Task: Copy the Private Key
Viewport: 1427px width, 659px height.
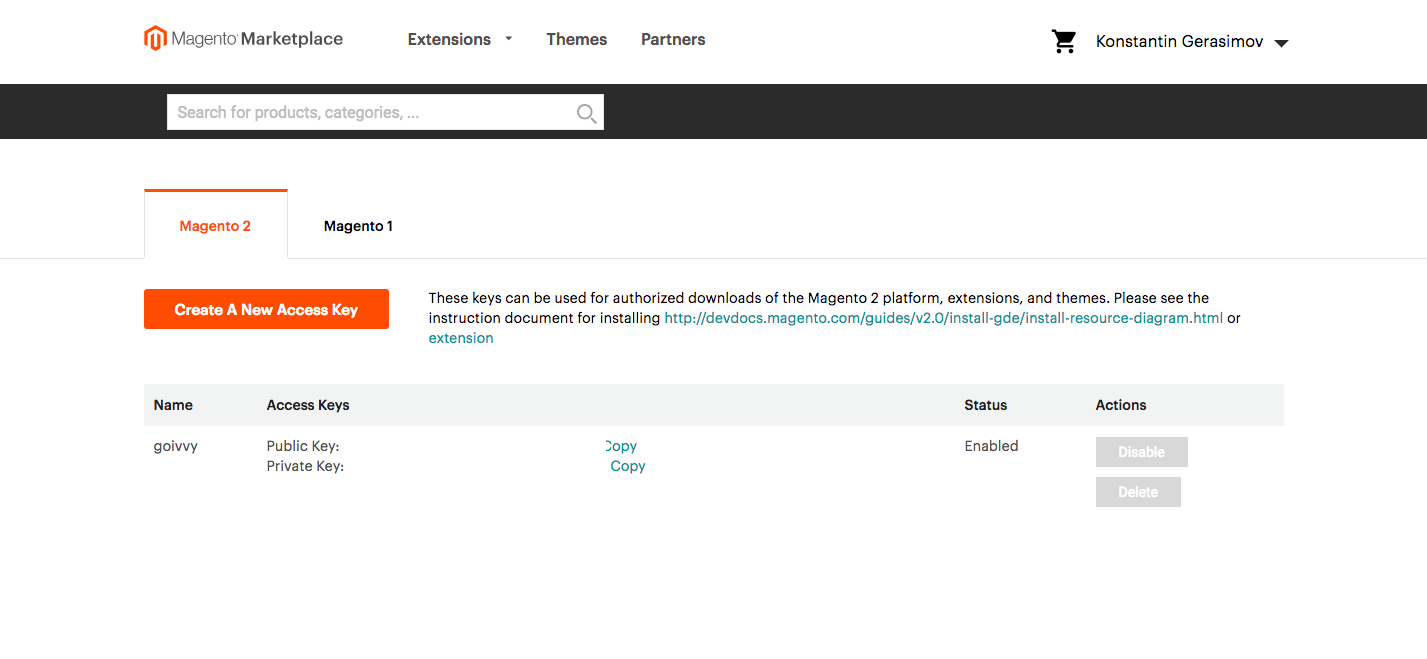Action: point(628,466)
